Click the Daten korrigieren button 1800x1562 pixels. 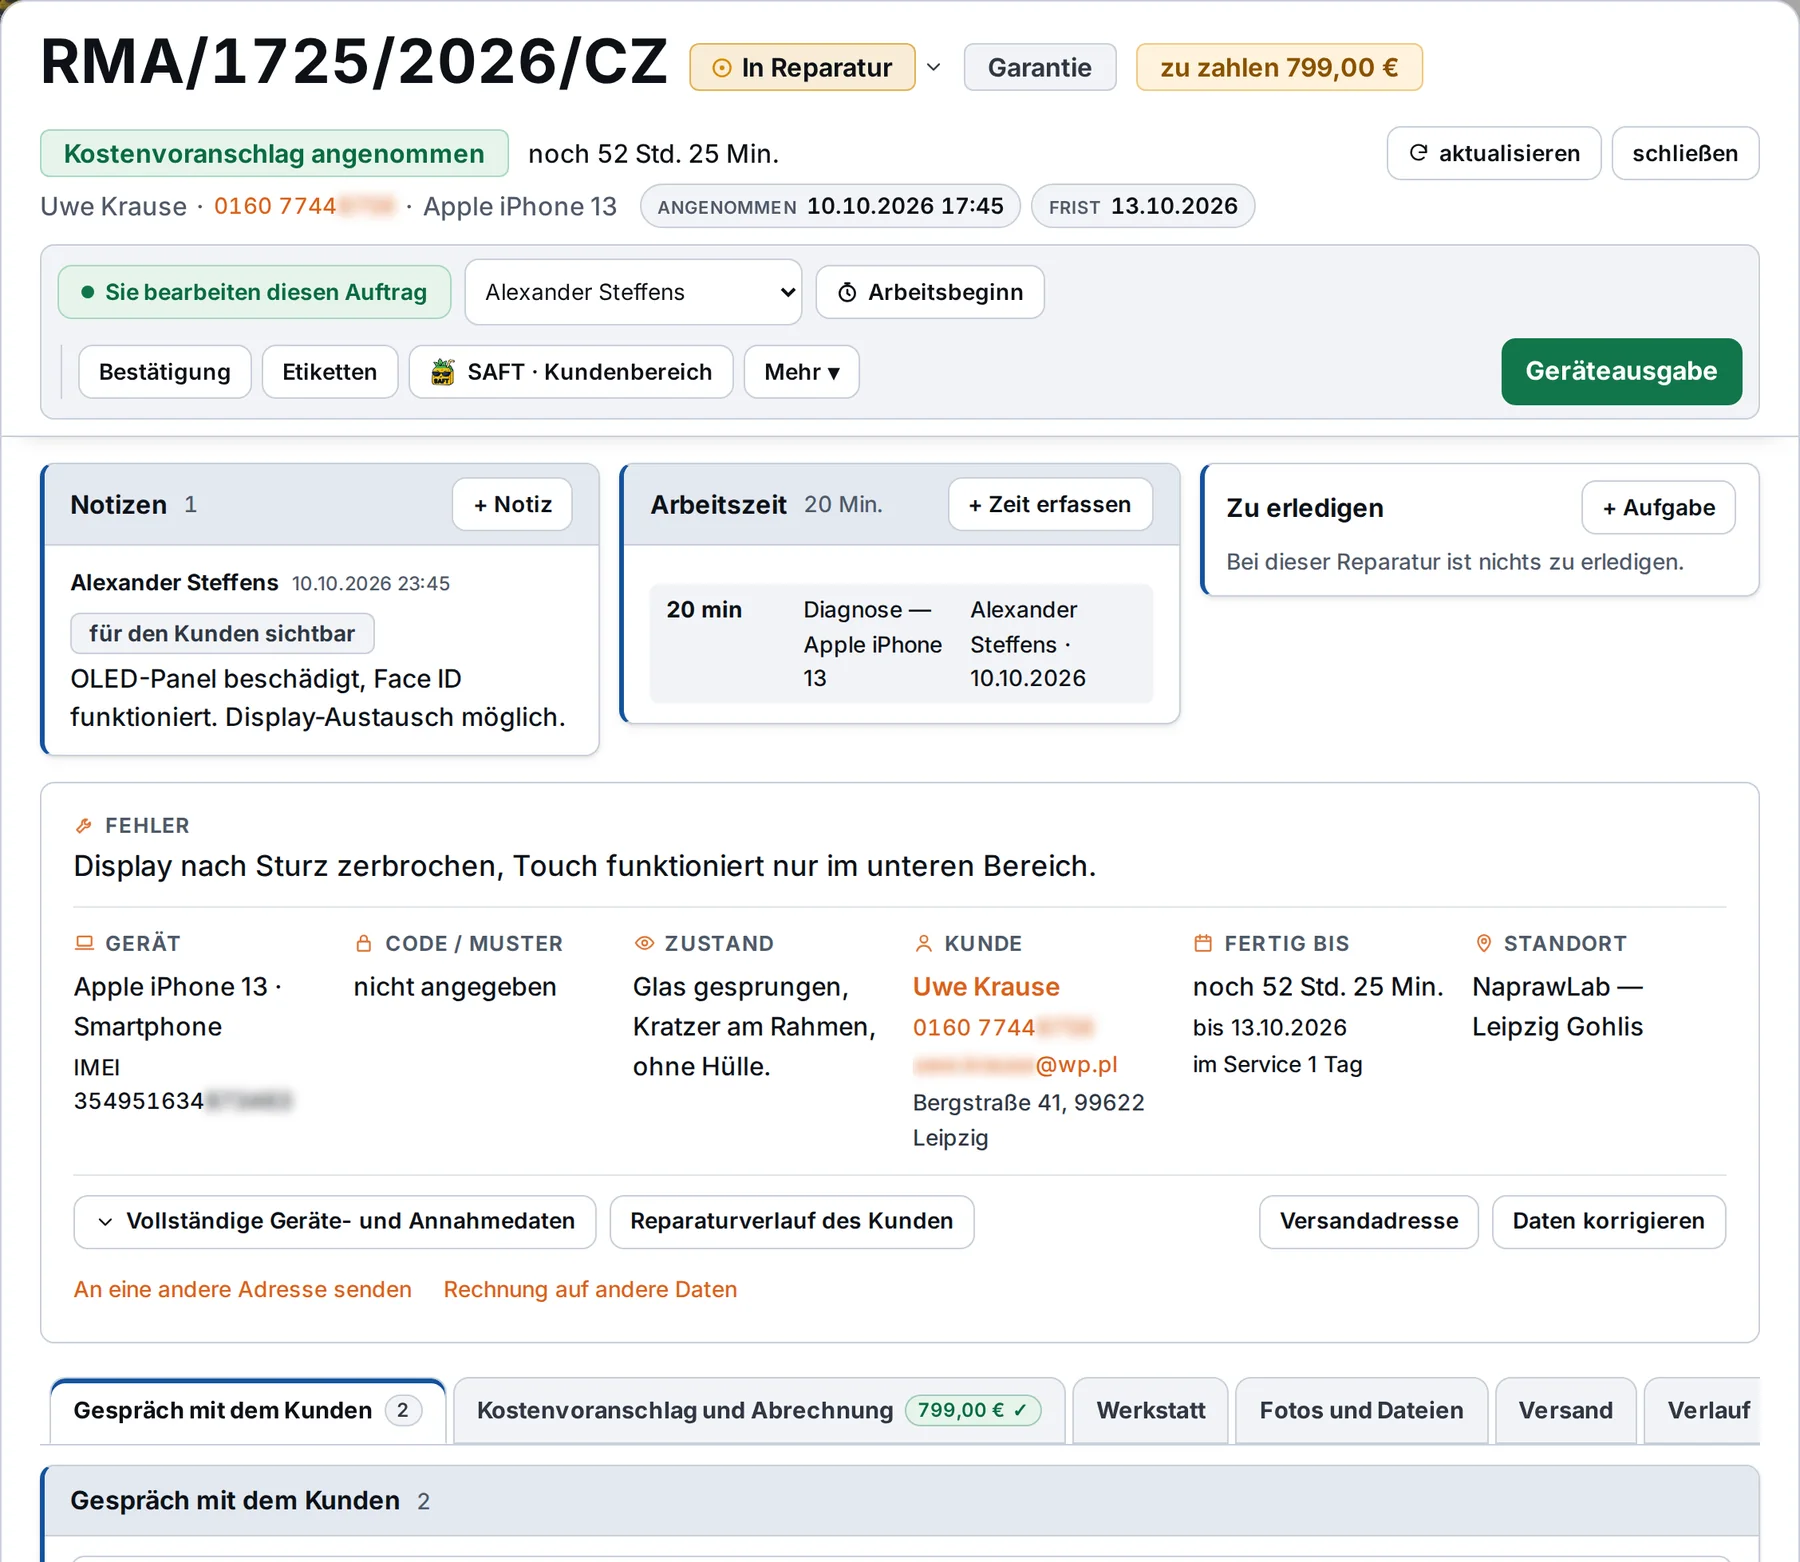[x=1608, y=1222]
